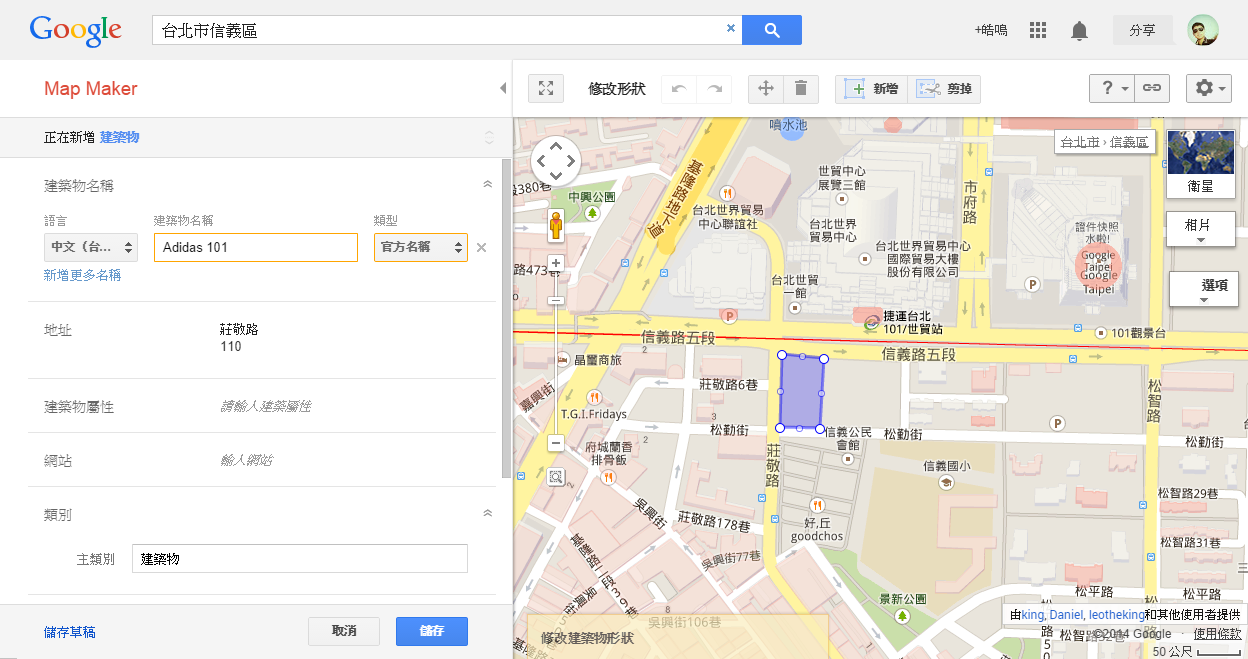Redo the shape edit
Image resolution: width=1248 pixels, height=659 pixels.
pyautogui.click(x=714, y=89)
